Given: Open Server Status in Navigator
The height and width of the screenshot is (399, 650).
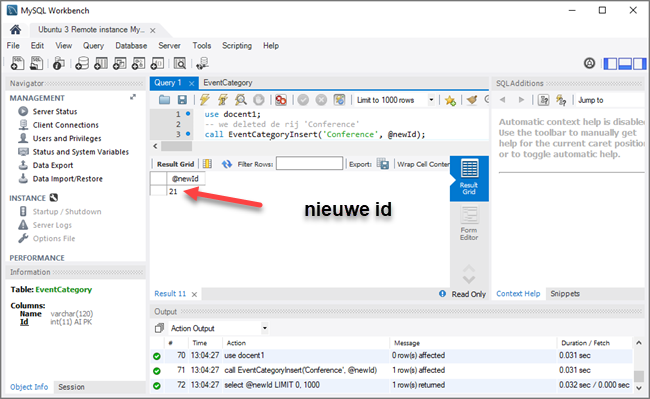Looking at the screenshot, I should (55, 111).
